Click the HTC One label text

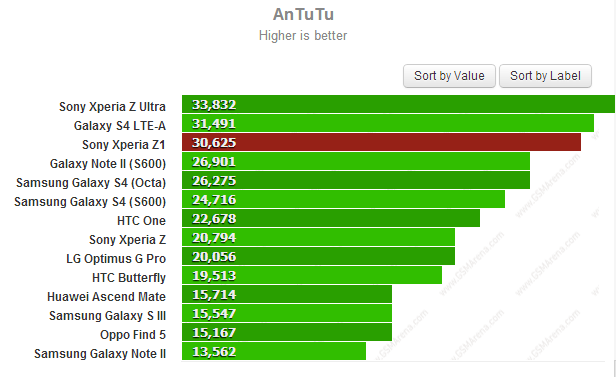pos(141,221)
